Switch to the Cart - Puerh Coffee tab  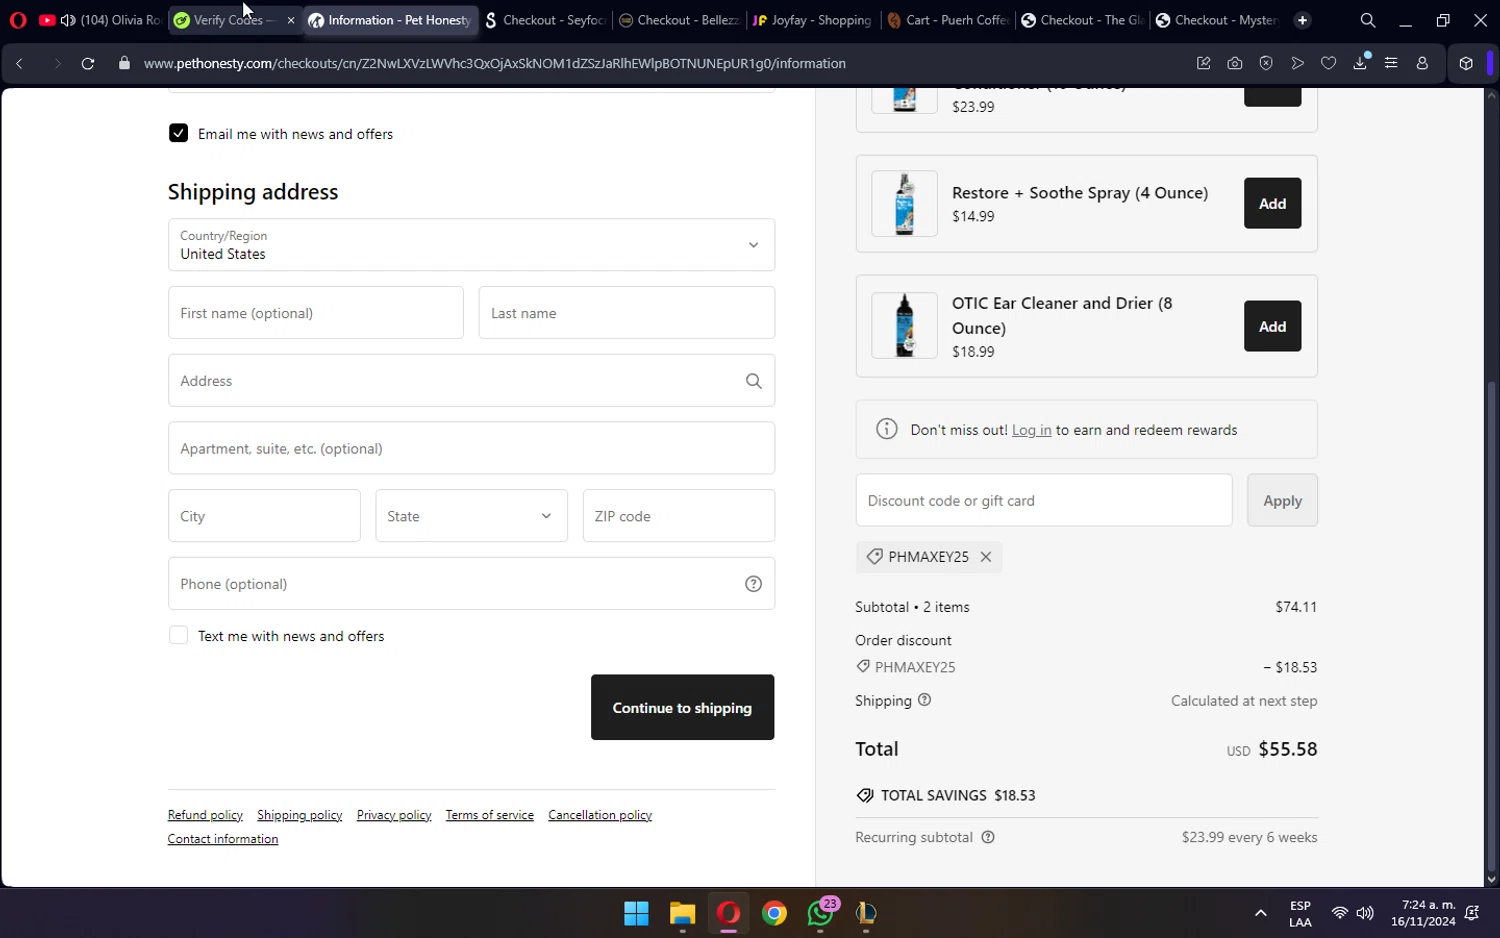(x=948, y=20)
